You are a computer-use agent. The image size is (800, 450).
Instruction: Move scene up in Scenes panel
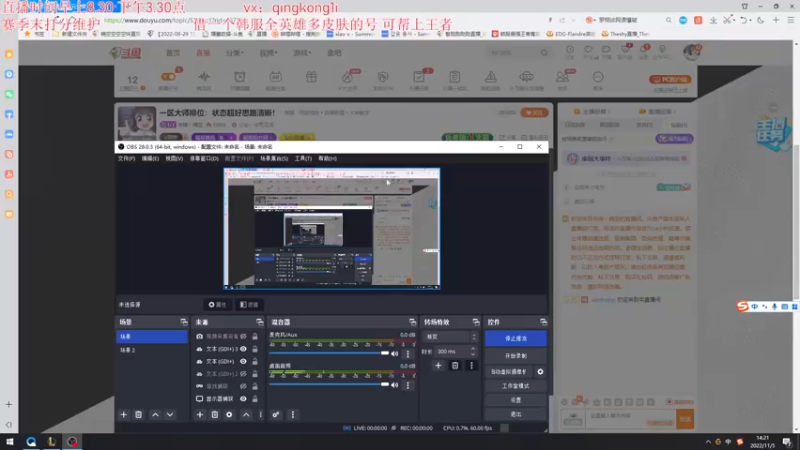(x=155, y=415)
